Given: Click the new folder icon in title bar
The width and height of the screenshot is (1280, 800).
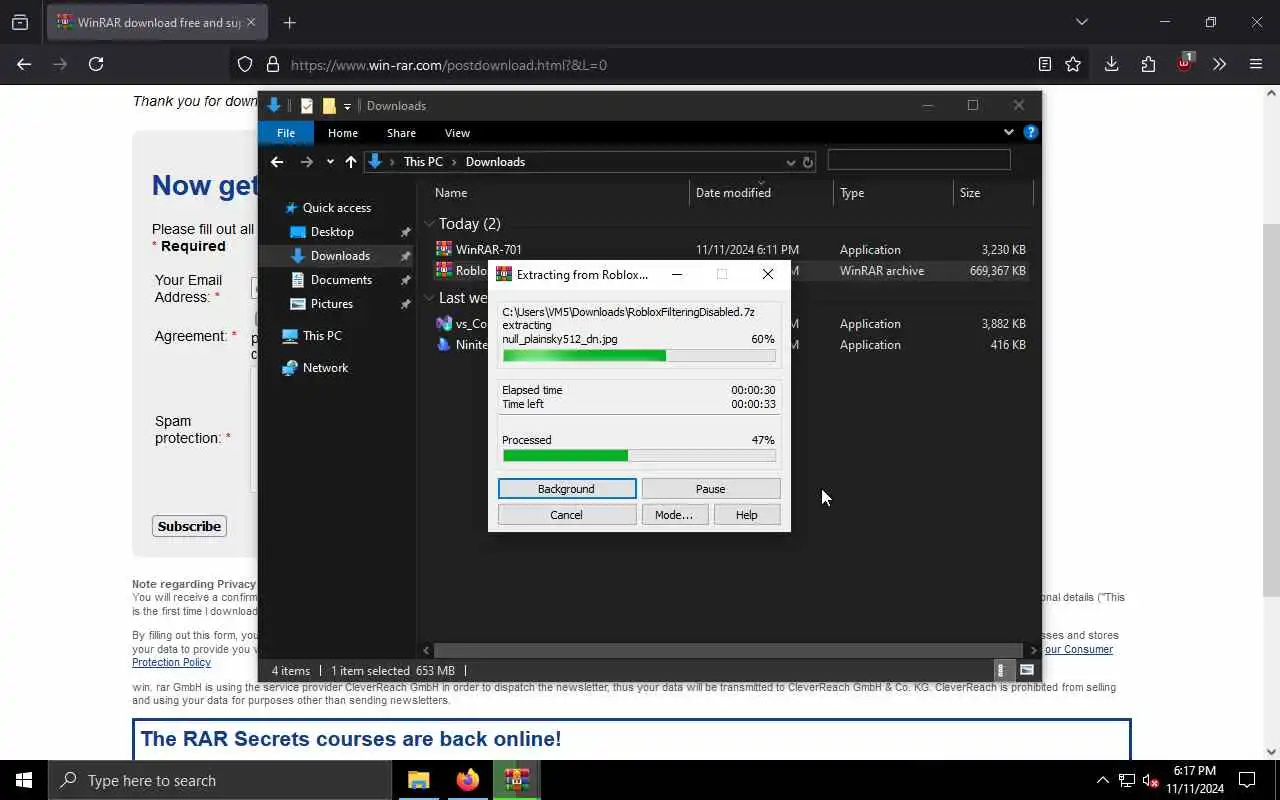Looking at the screenshot, I should [x=329, y=106].
